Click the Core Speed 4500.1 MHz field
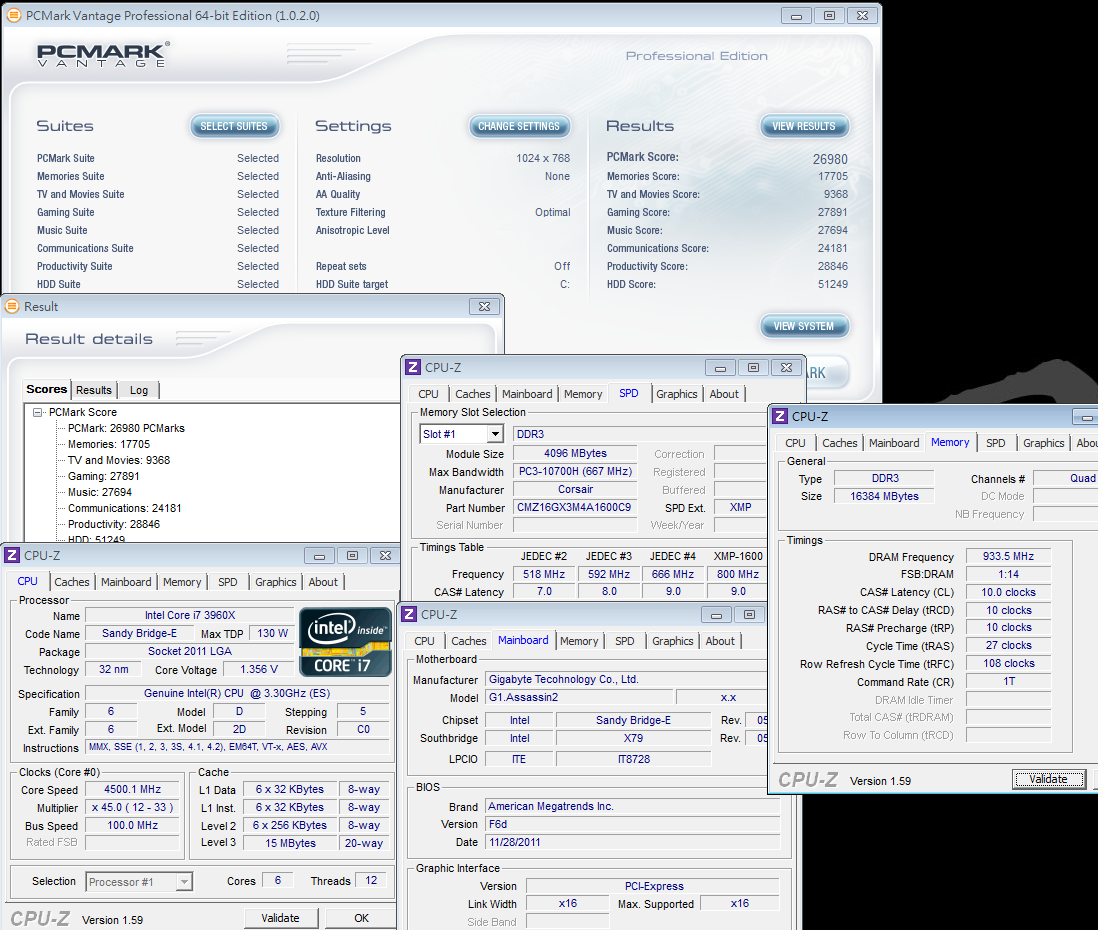The width and height of the screenshot is (1098, 930). pos(132,789)
